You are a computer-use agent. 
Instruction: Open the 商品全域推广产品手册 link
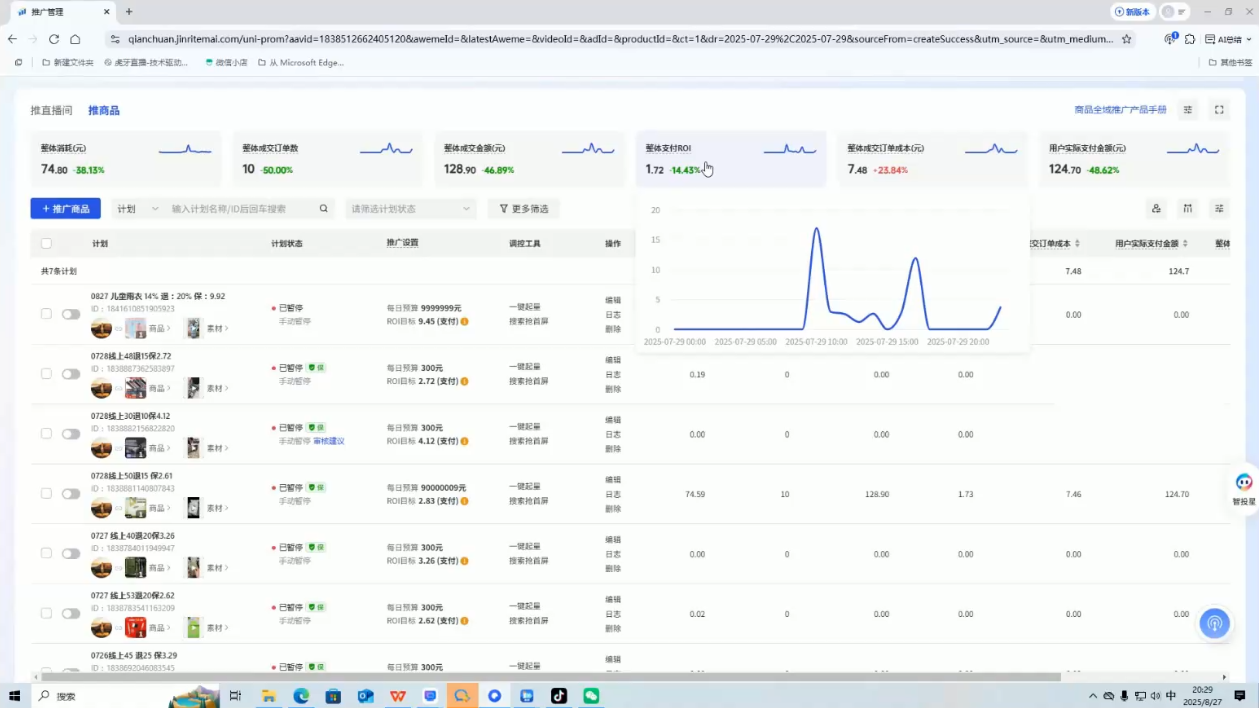(1119, 109)
